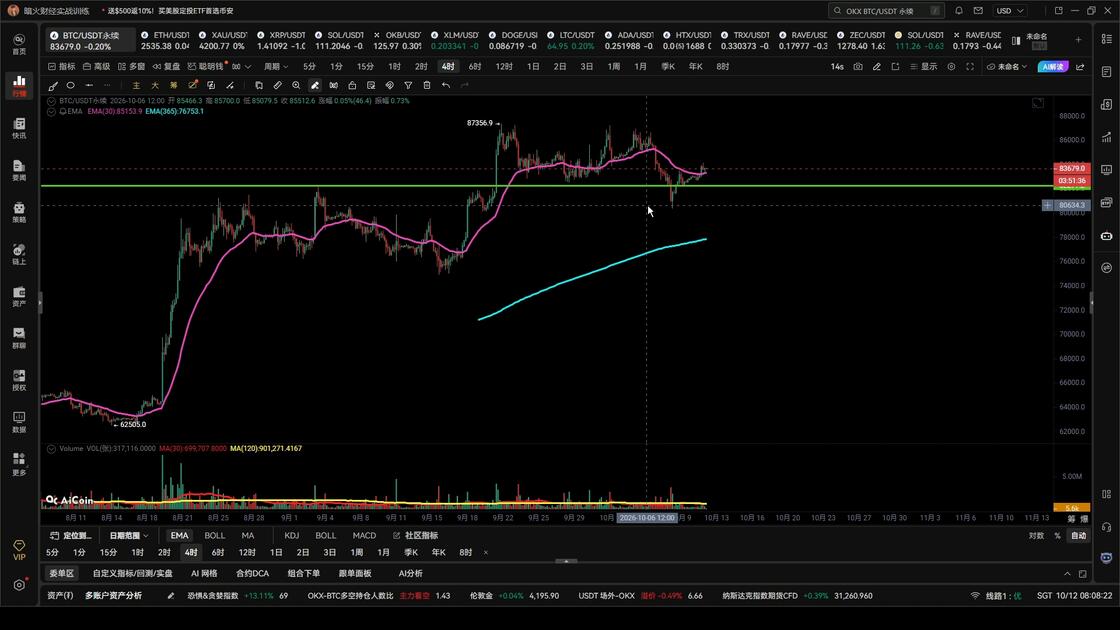Add a new ticker tab with plus

1079,40
